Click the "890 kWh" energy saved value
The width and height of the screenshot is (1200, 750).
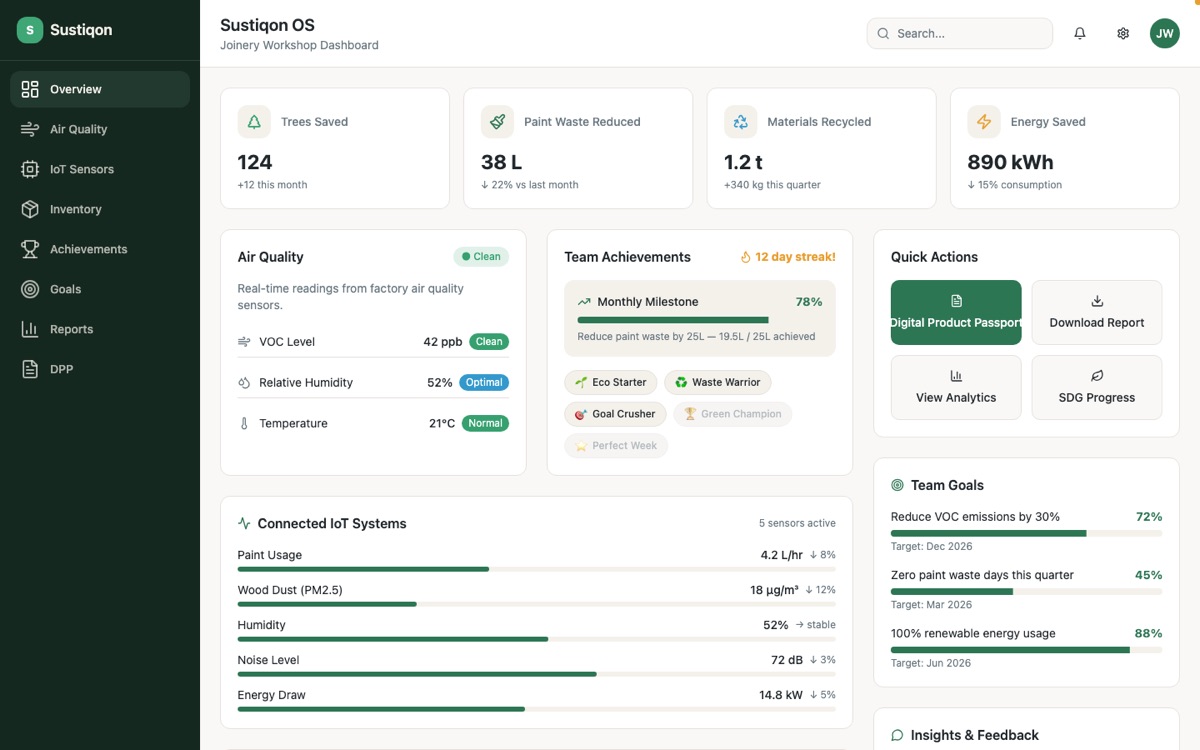(1010, 162)
